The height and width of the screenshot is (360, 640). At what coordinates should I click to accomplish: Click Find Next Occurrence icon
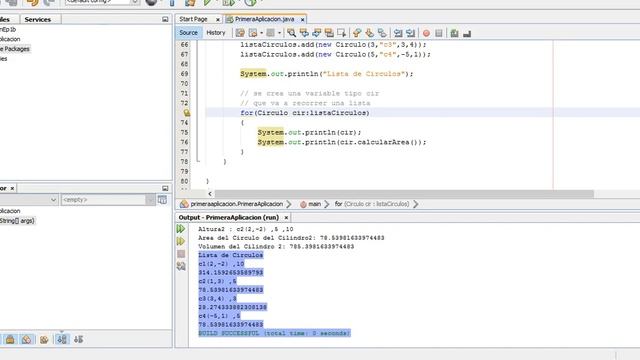[317, 33]
